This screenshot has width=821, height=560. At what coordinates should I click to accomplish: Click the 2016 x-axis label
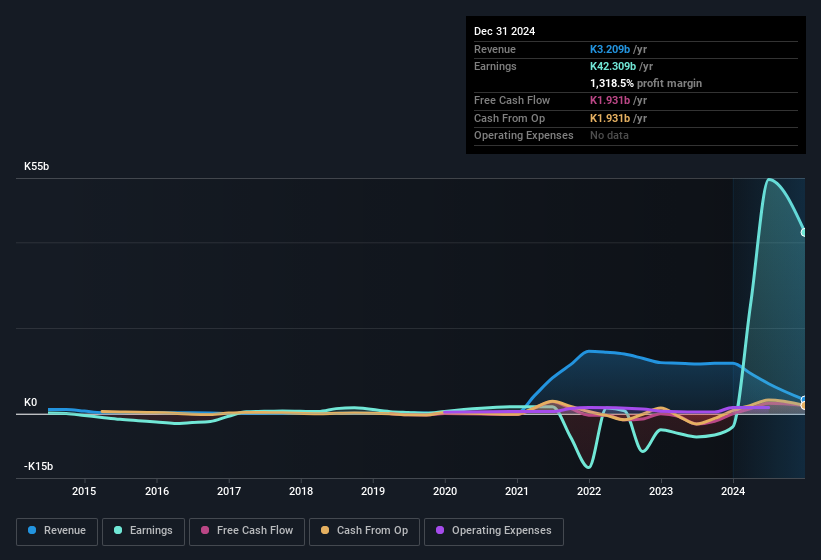point(157,491)
